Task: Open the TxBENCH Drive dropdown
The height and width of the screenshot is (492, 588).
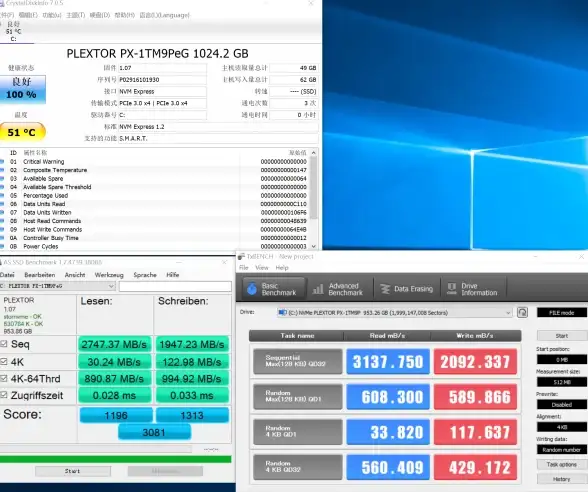Action: [394, 312]
